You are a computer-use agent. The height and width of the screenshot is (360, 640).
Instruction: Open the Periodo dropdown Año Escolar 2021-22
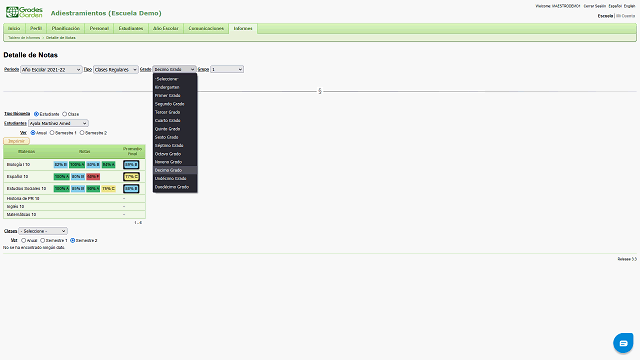(x=51, y=69)
